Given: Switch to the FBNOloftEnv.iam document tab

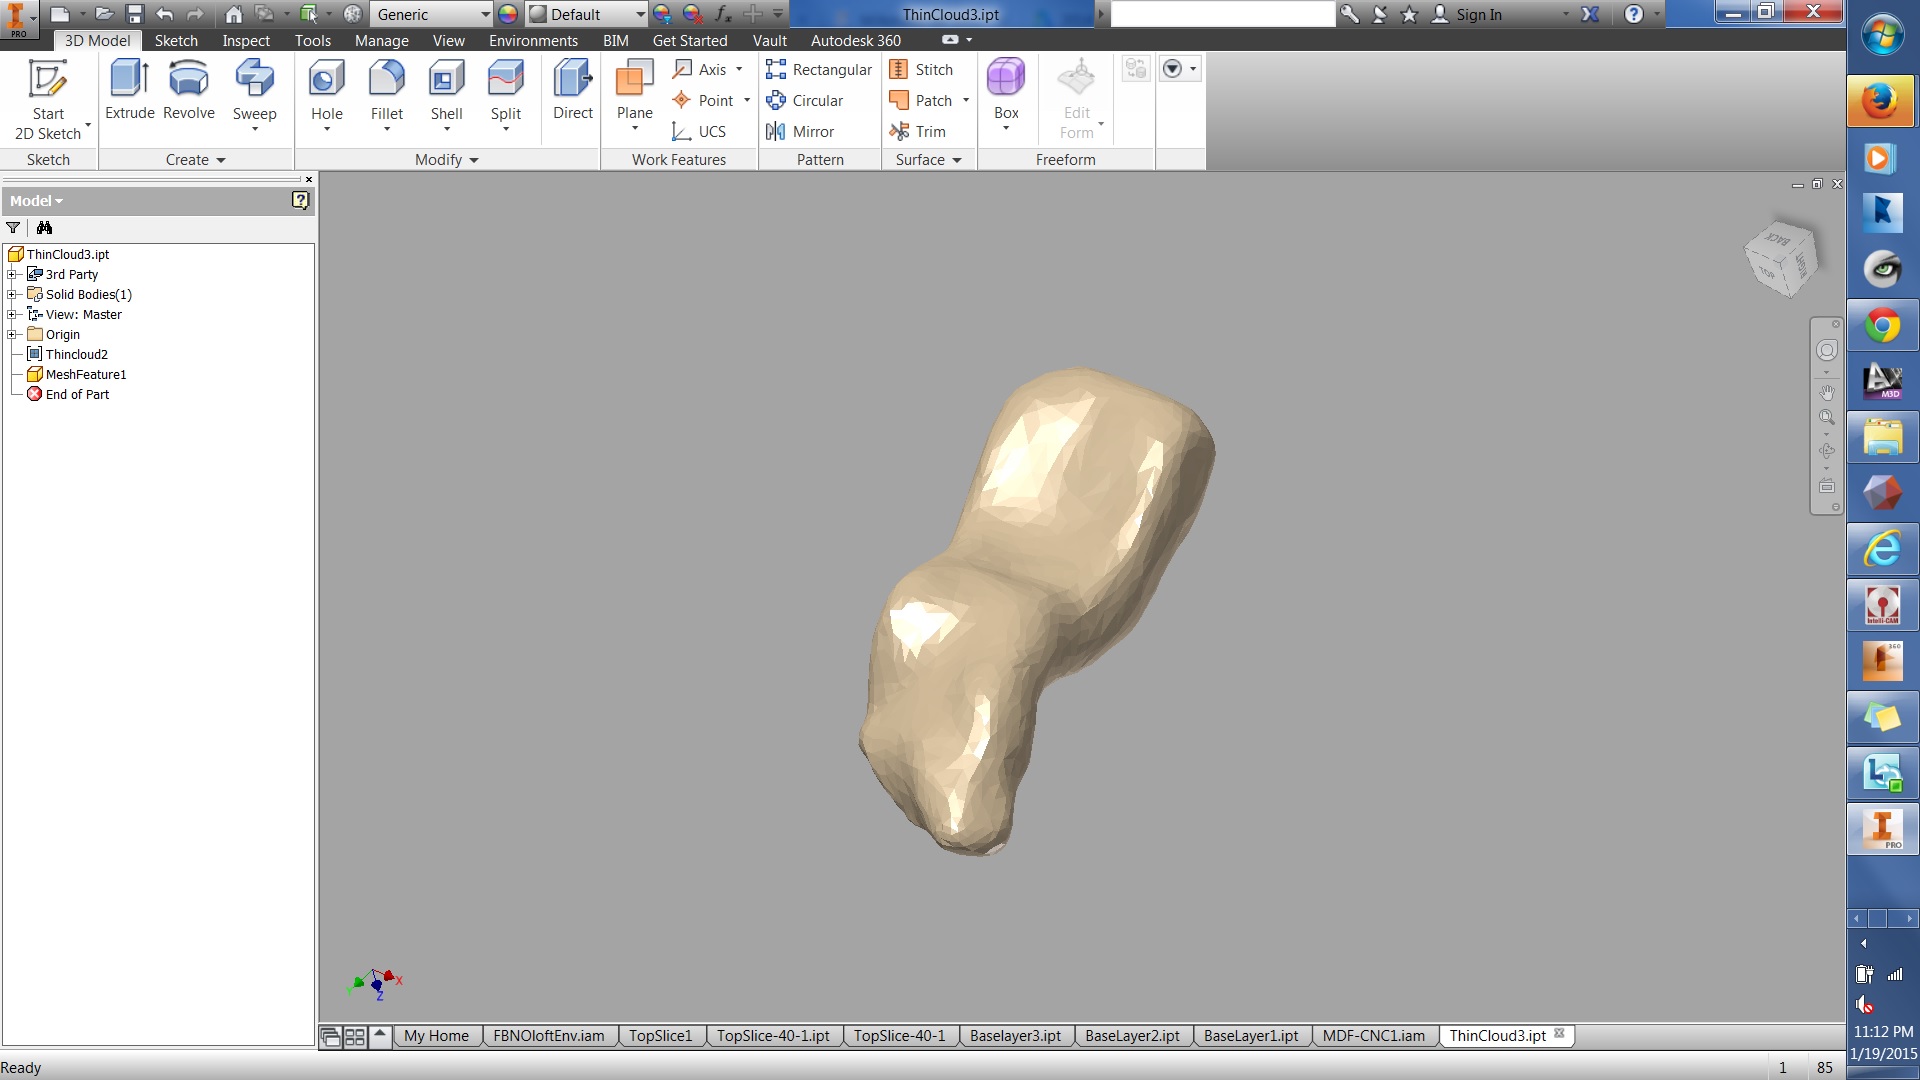Looking at the screenshot, I should pos(549,1036).
